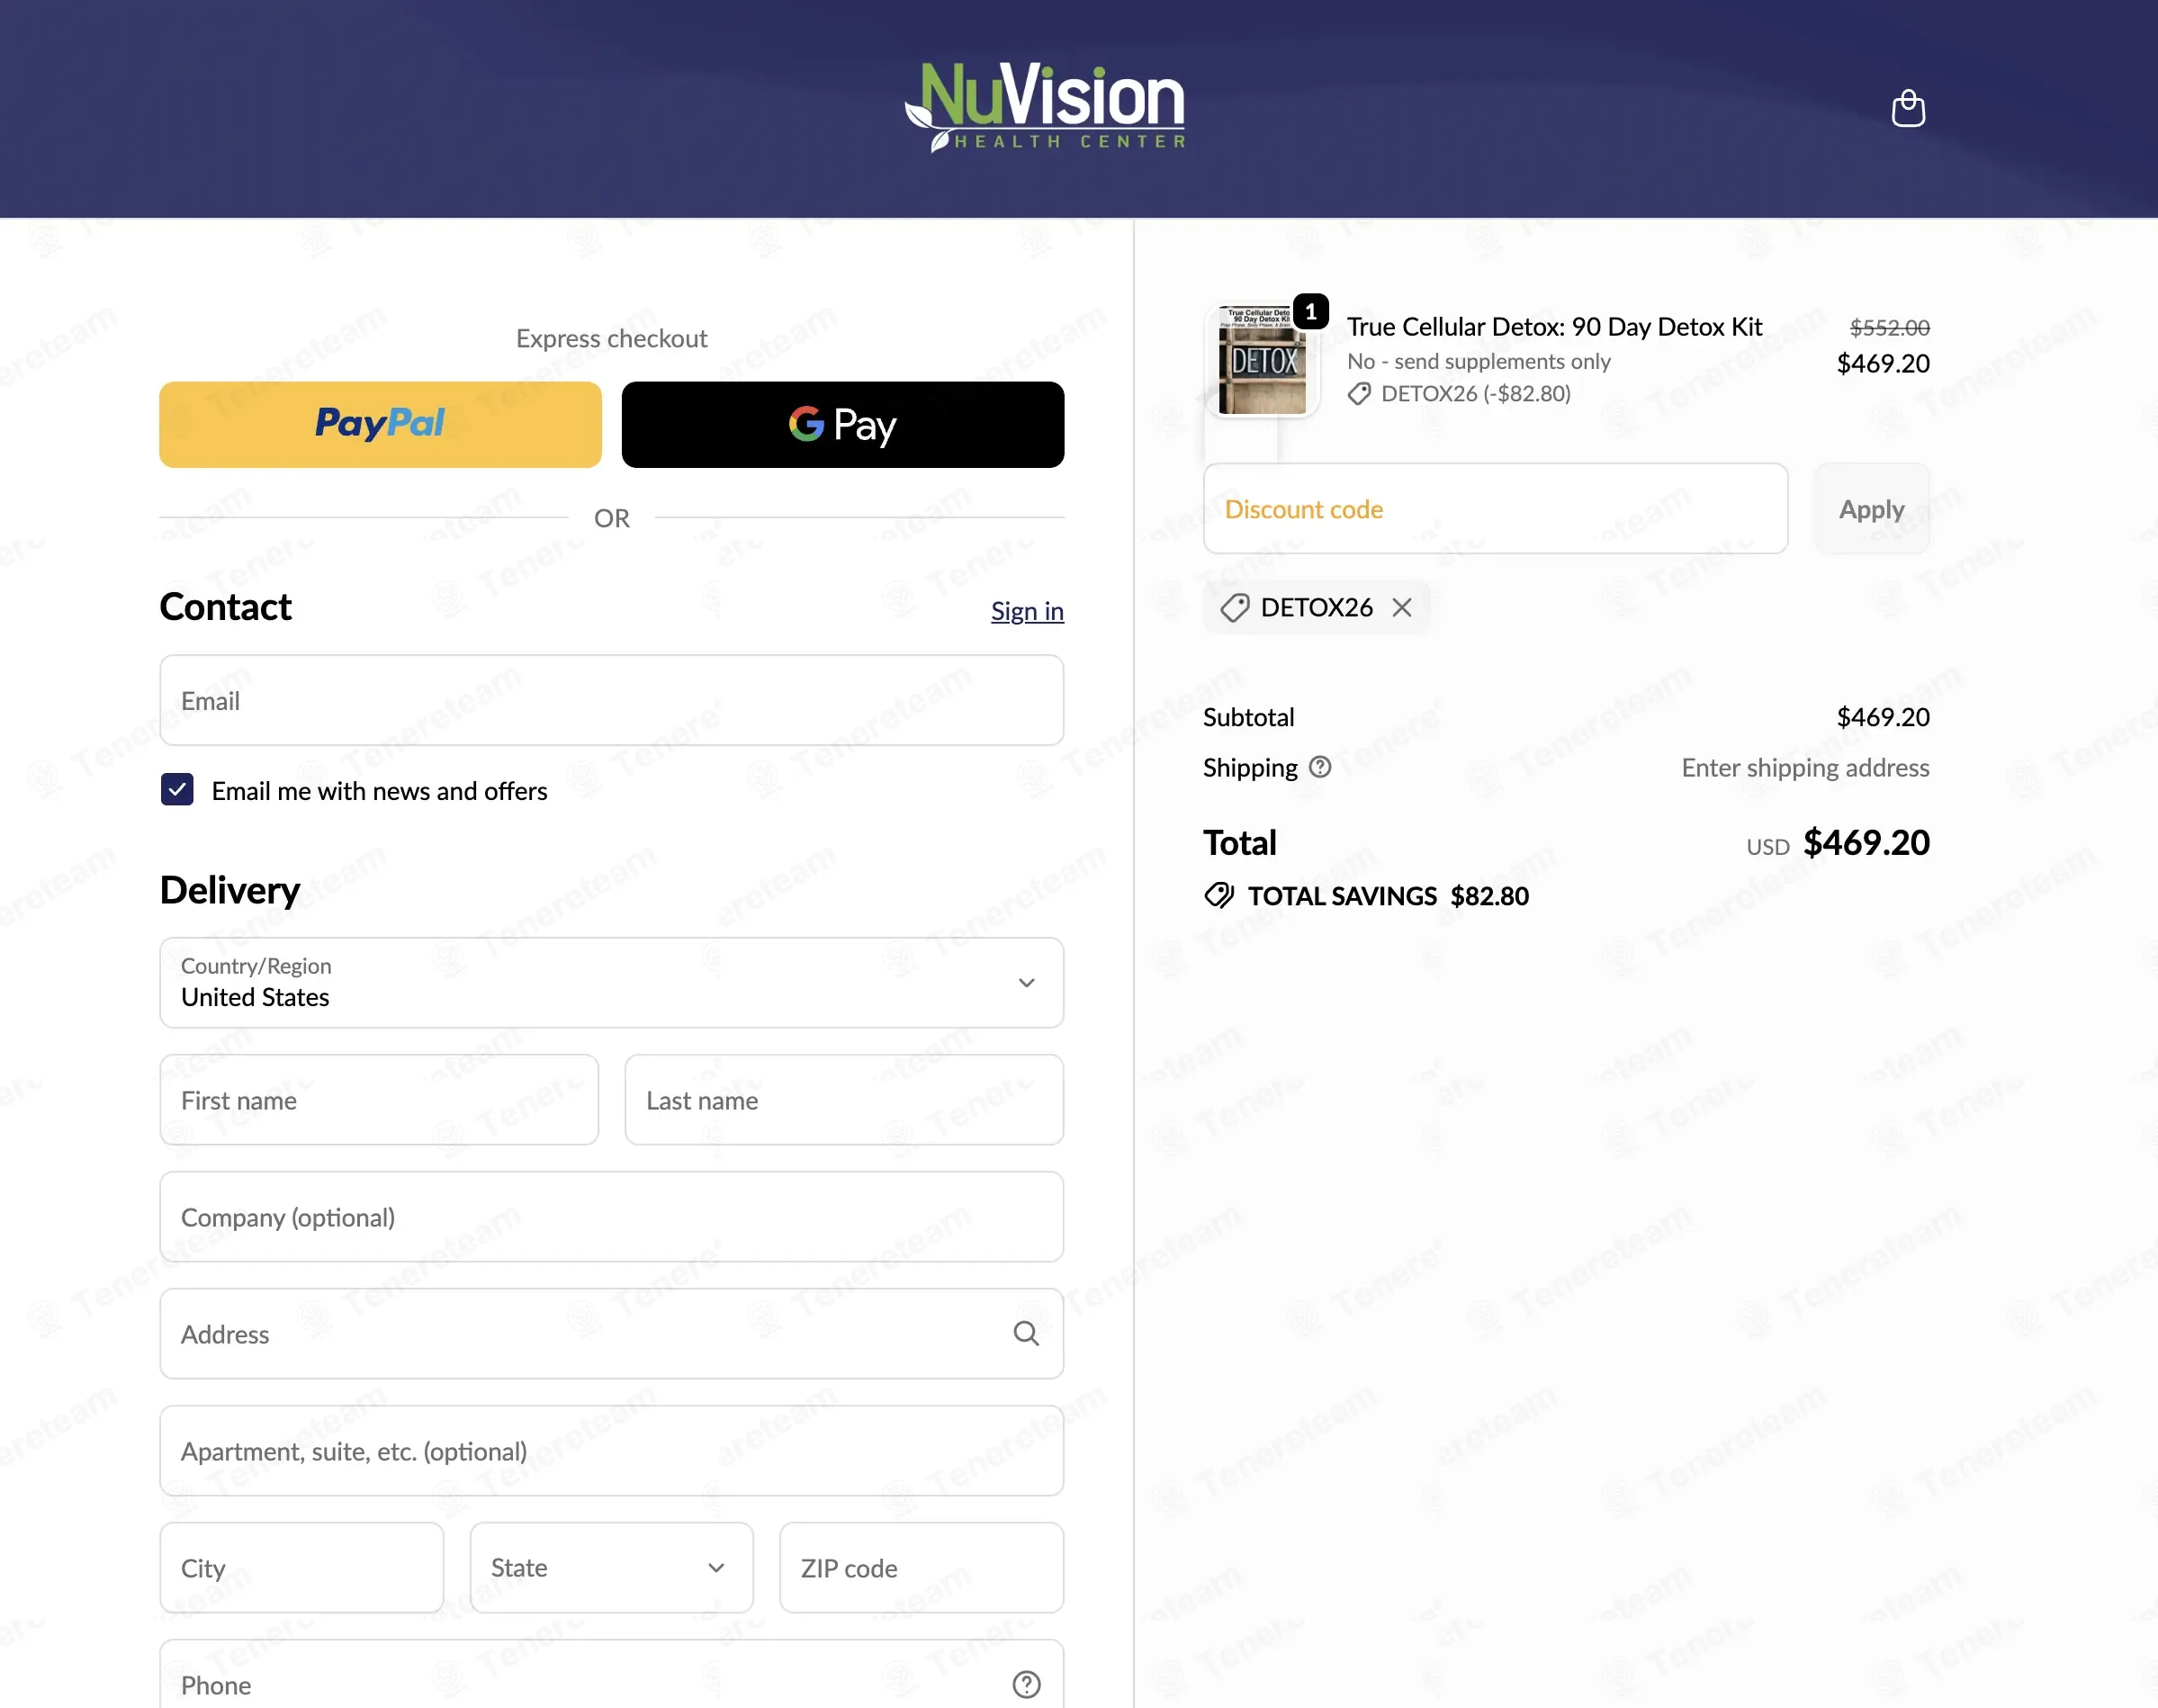Pay with Google Pay express checkout
This screenshot has width=2158, height=1708.
point(843,424)
